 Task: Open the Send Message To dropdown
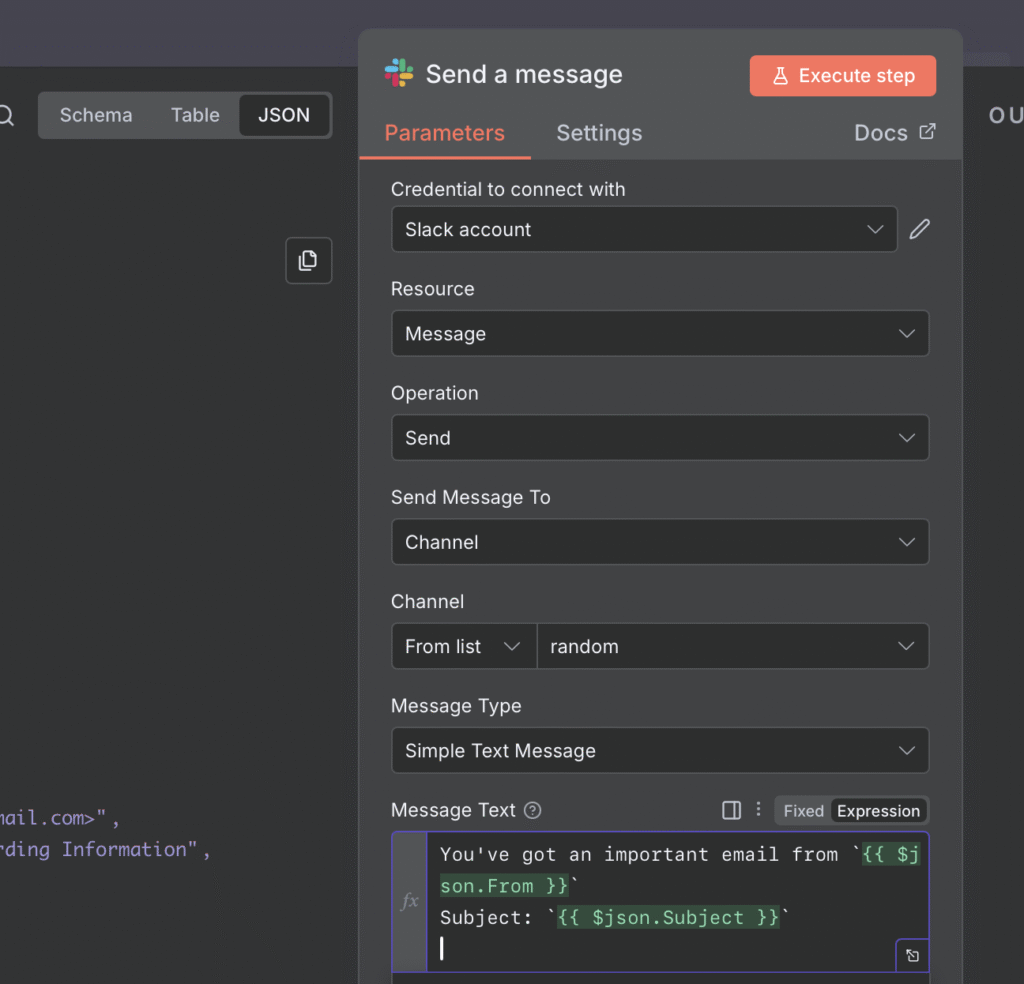point(660,542)
